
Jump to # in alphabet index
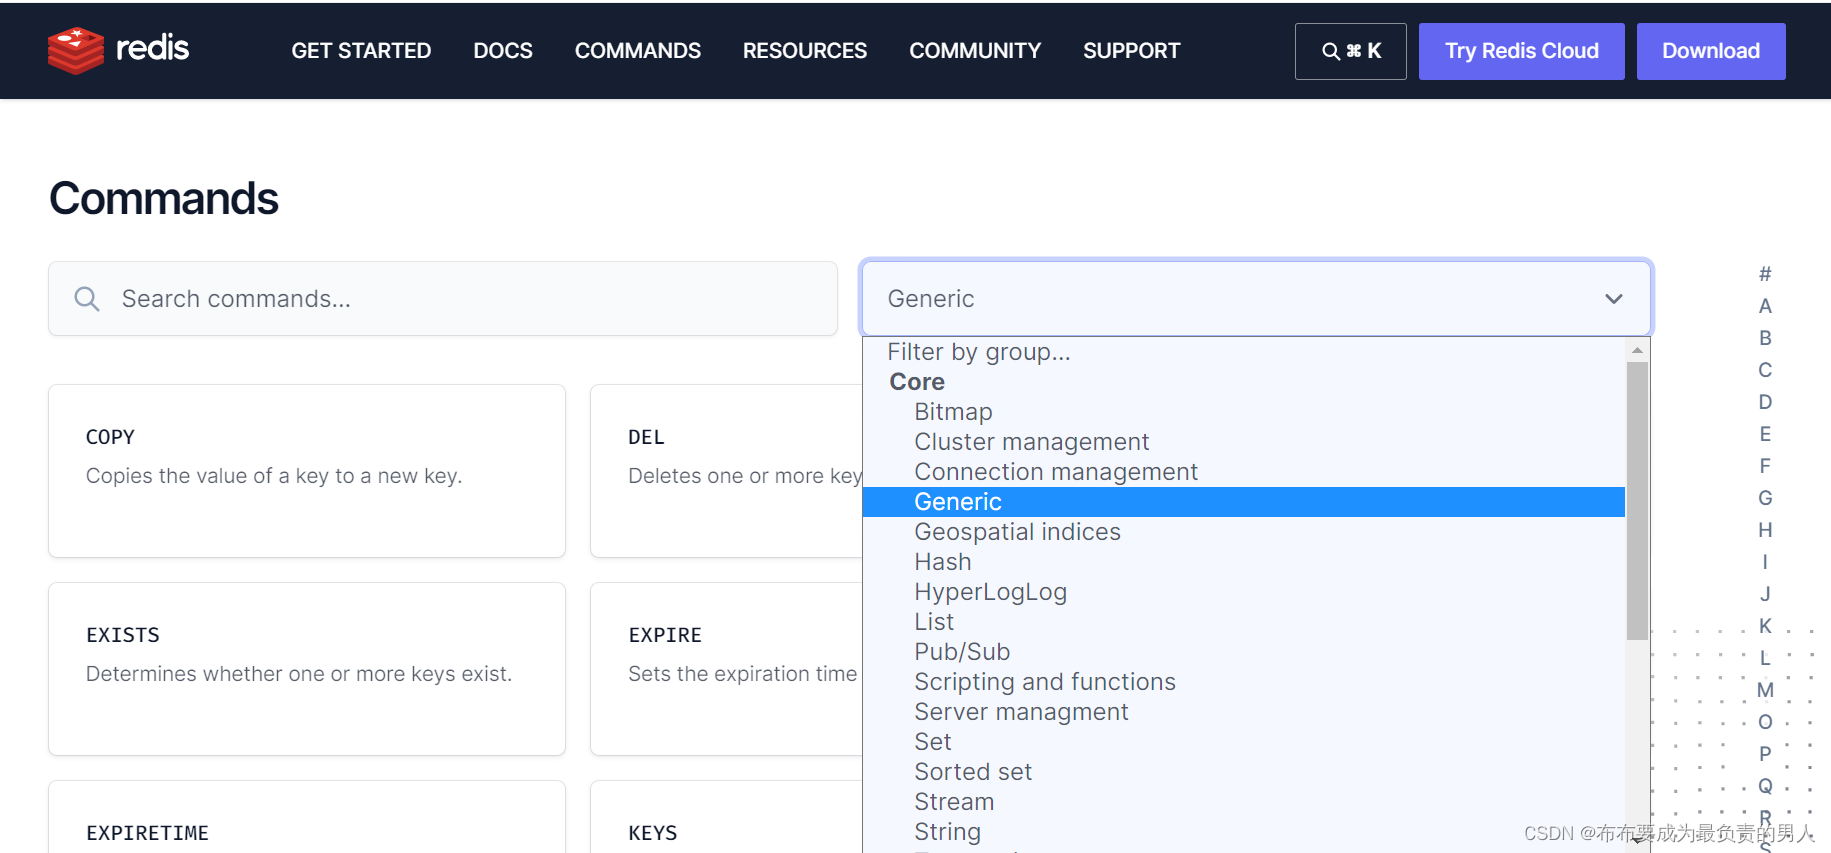click(x=1765, y=274)
